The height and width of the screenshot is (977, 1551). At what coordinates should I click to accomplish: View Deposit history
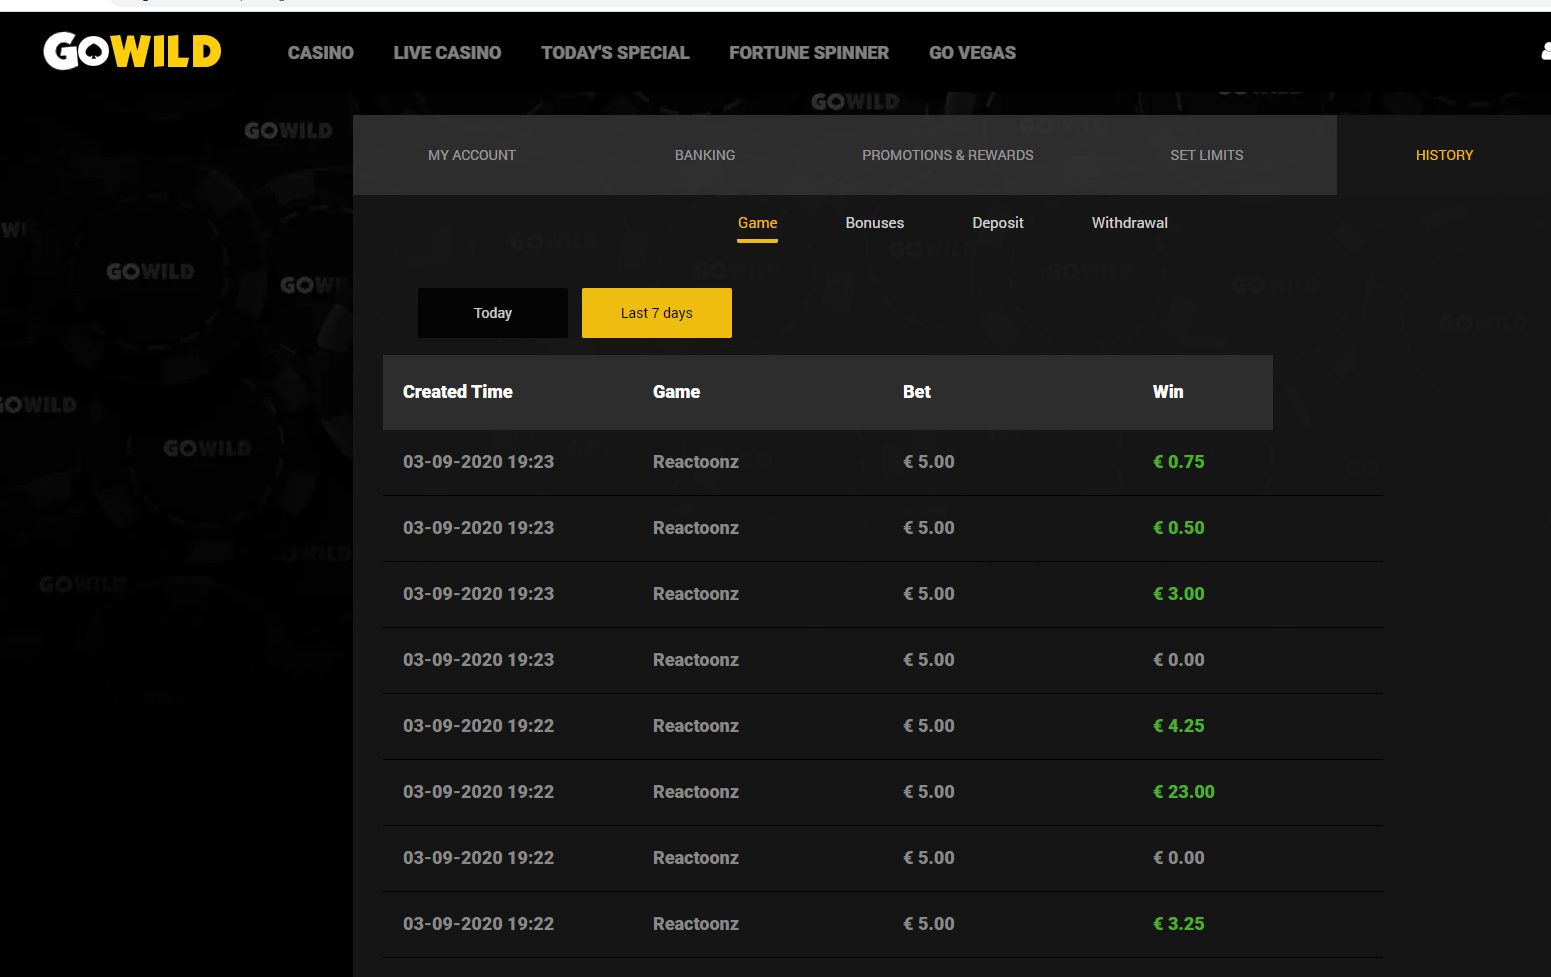click(998, 223)
